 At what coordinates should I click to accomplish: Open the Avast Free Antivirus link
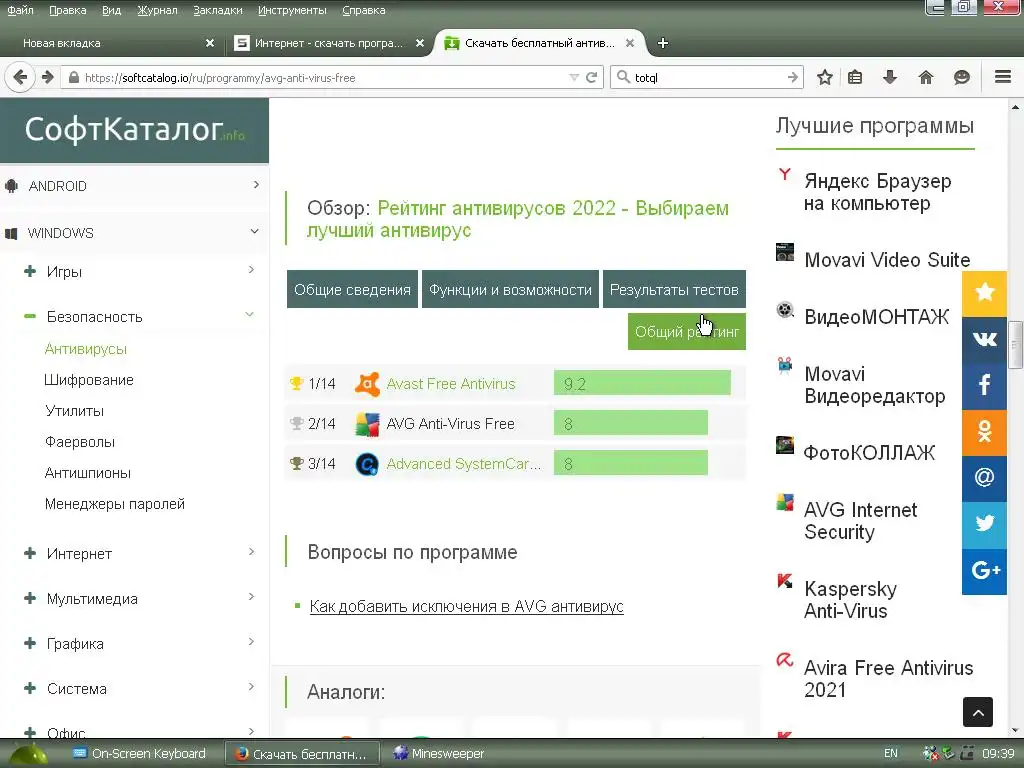[451, 384]
